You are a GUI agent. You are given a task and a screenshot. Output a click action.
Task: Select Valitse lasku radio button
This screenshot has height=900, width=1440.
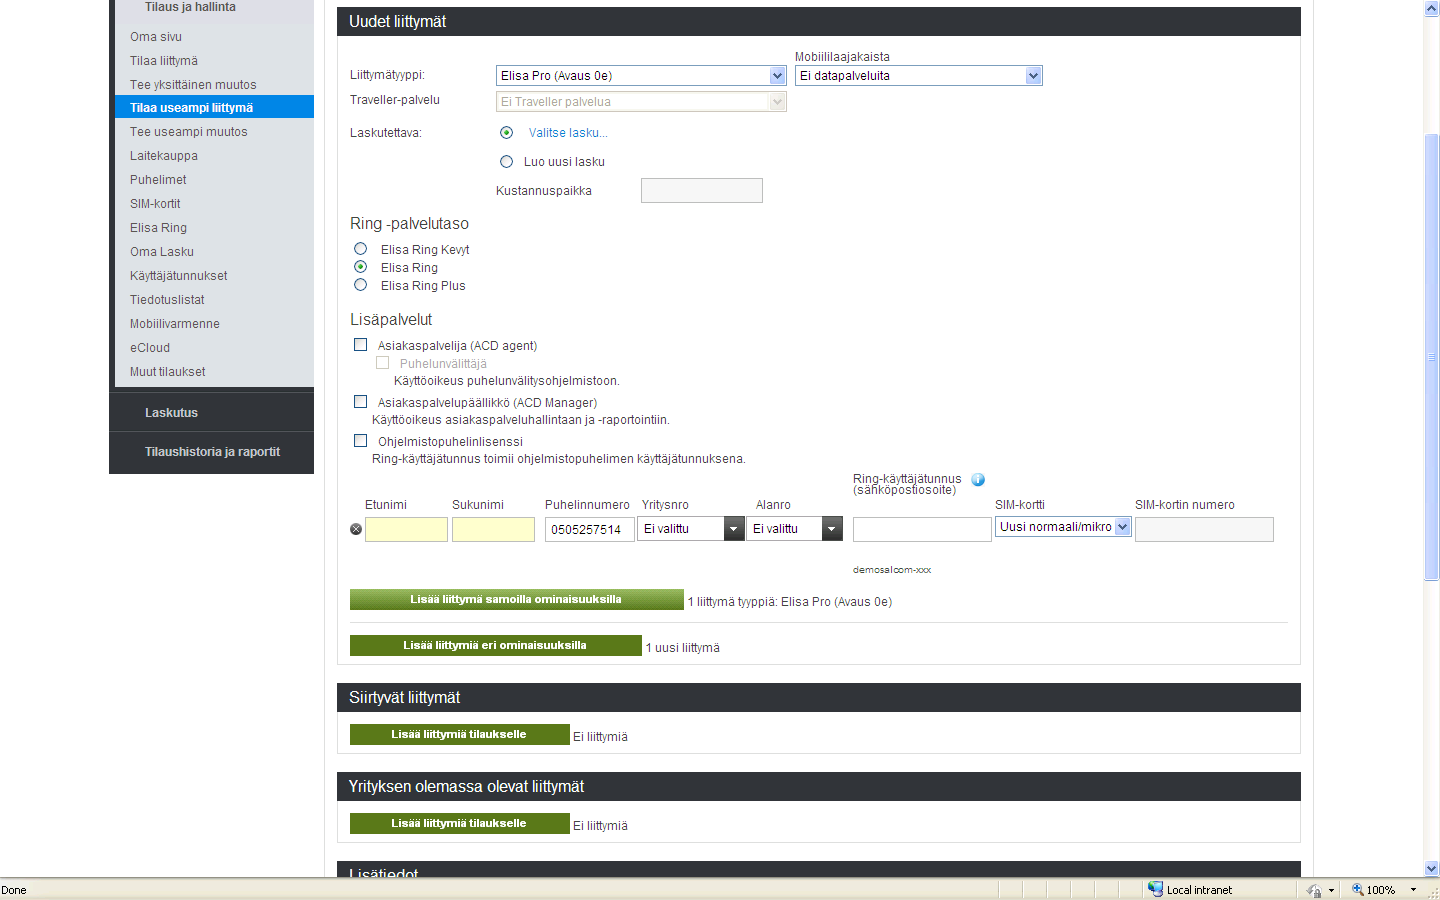(506, 133)
